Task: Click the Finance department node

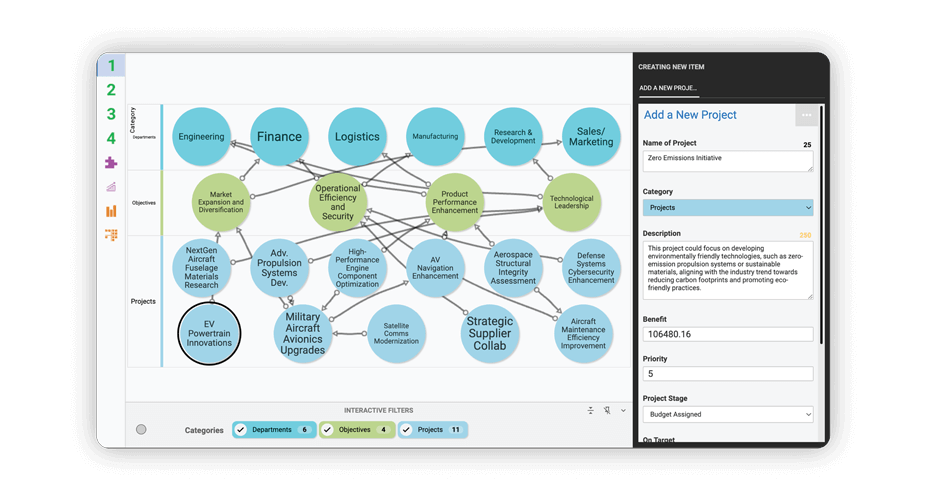Action: pos(279,137)
